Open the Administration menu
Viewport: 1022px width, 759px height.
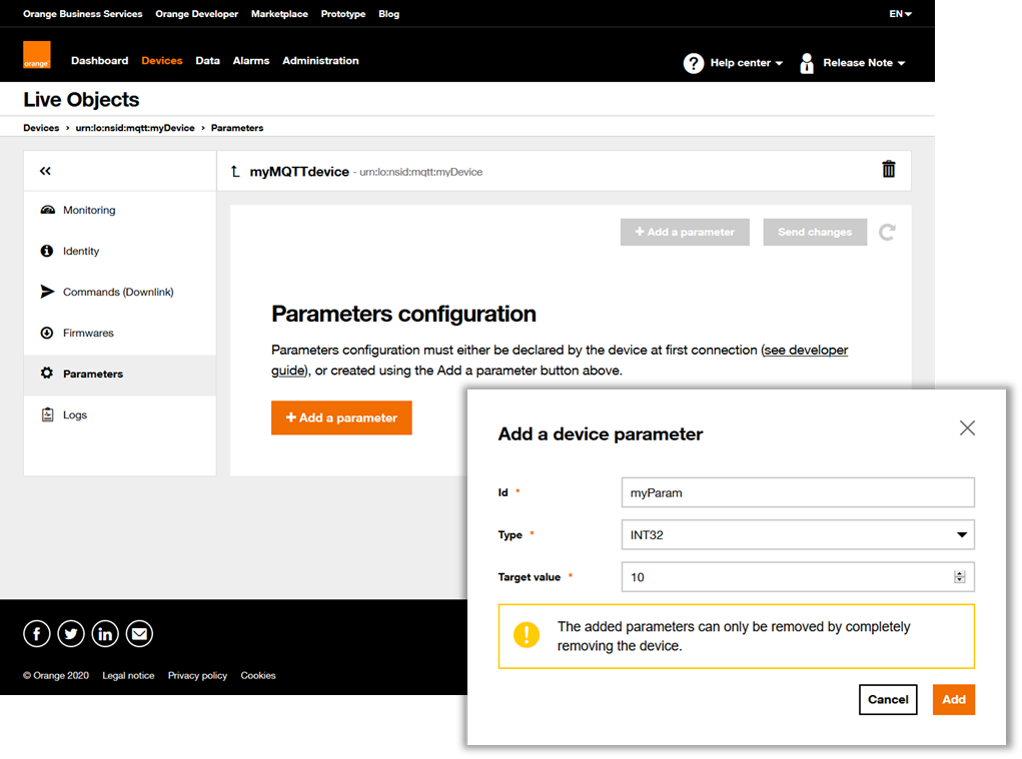coord(321,61)
